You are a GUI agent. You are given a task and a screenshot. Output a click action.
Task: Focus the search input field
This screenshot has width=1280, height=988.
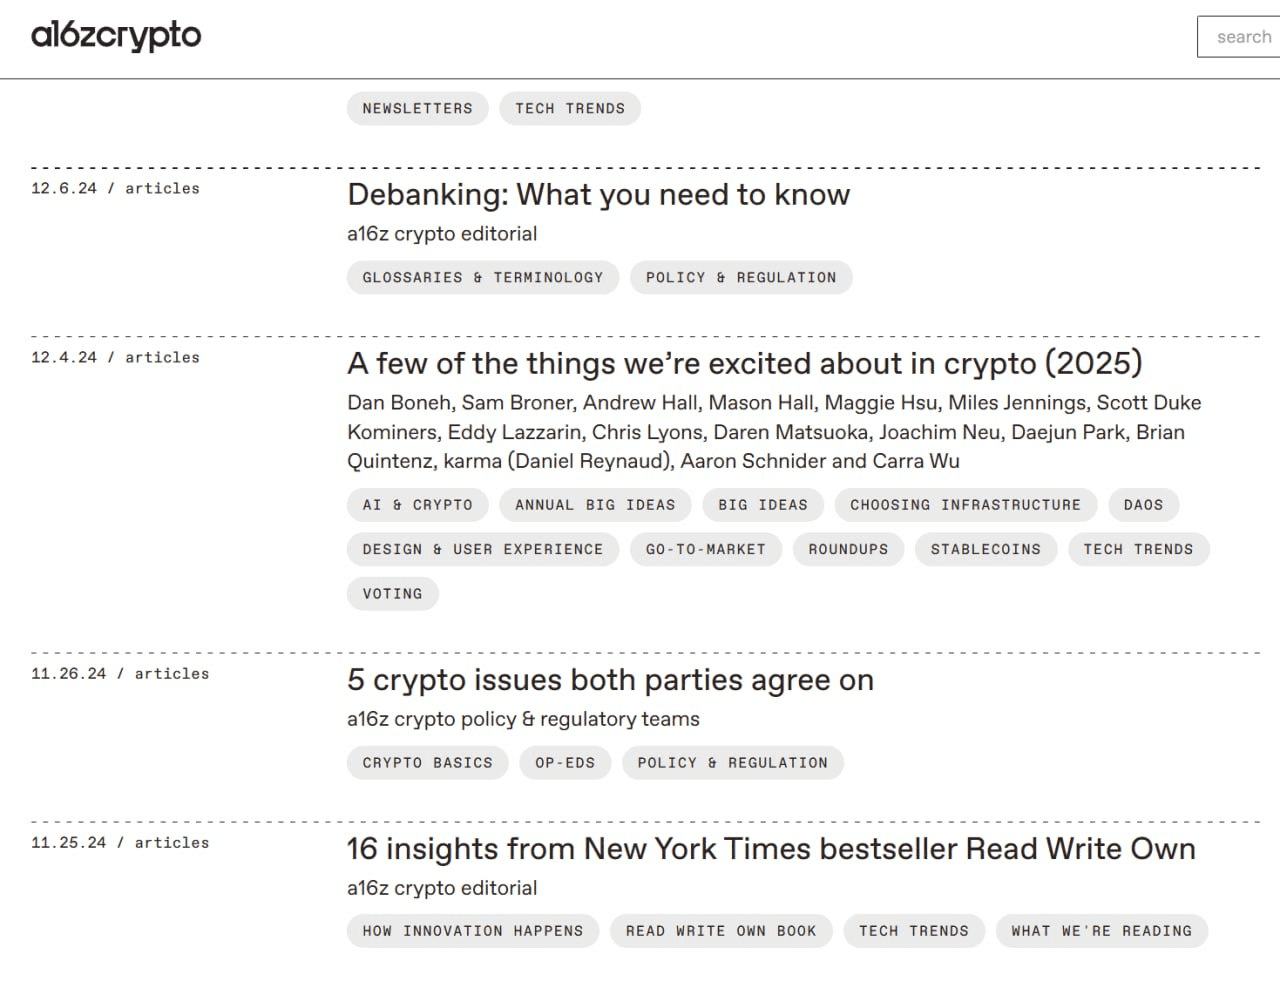click(x=1239, y=37)
